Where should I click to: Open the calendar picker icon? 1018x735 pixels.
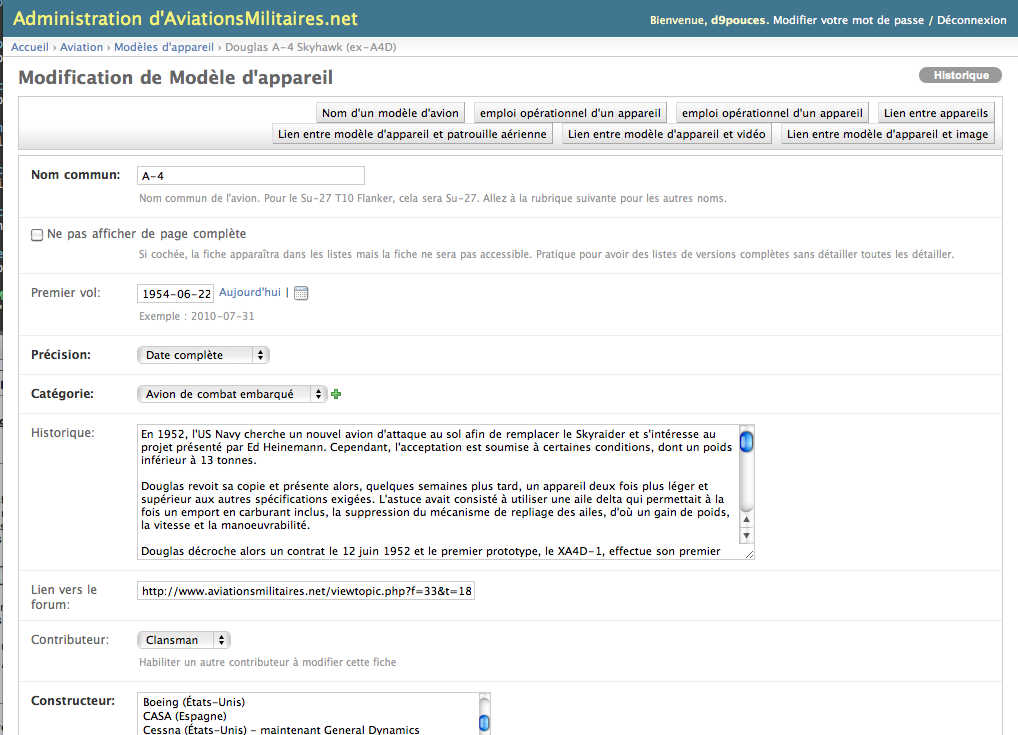point(301,293)
